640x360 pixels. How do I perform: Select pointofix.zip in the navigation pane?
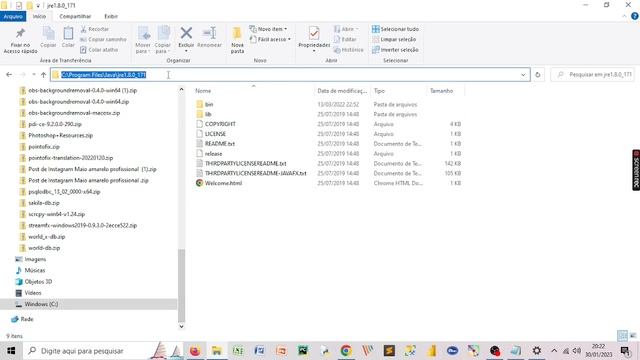(44, 147)
